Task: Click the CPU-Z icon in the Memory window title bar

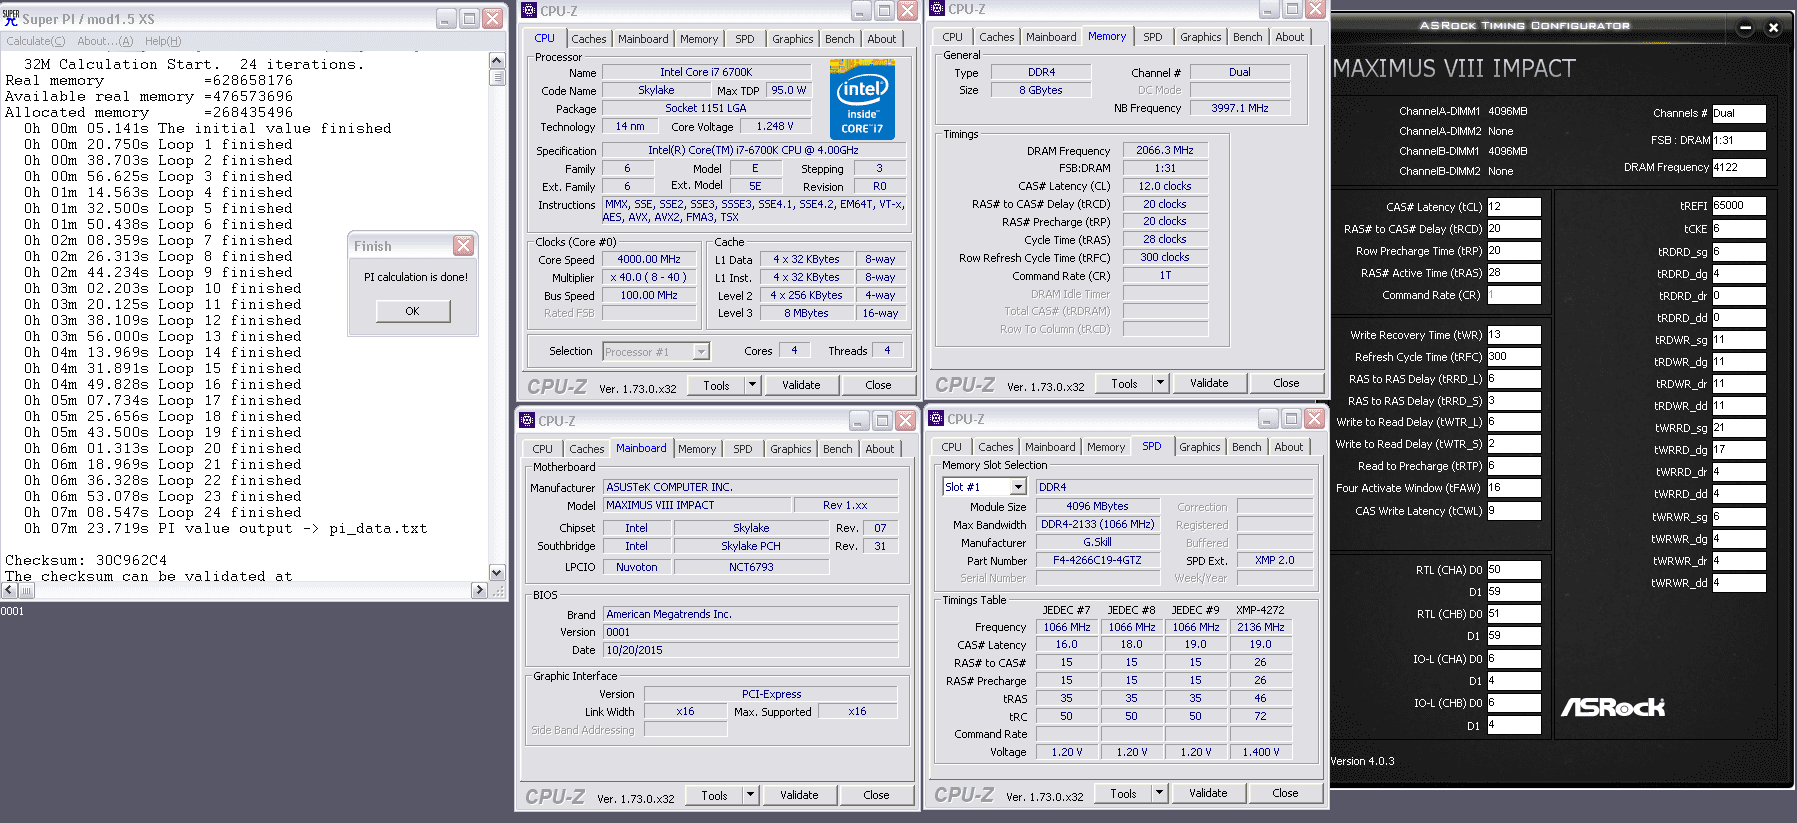Action: (x=937, y=9)
